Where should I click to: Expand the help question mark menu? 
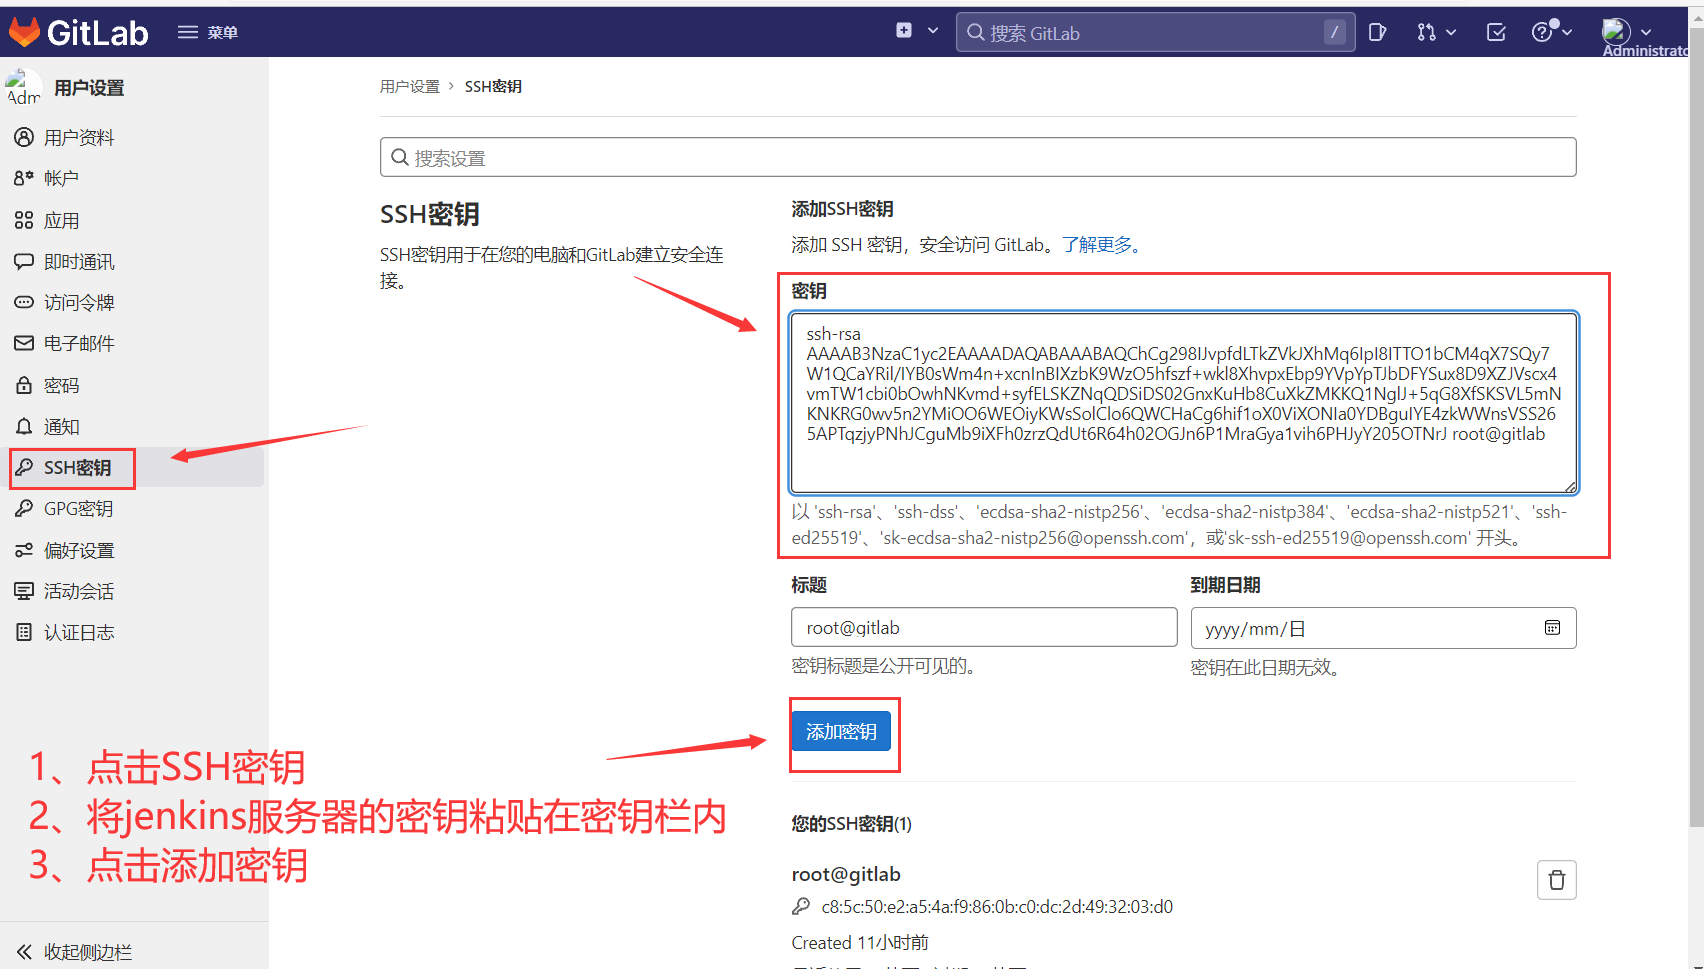point(1552,32)
